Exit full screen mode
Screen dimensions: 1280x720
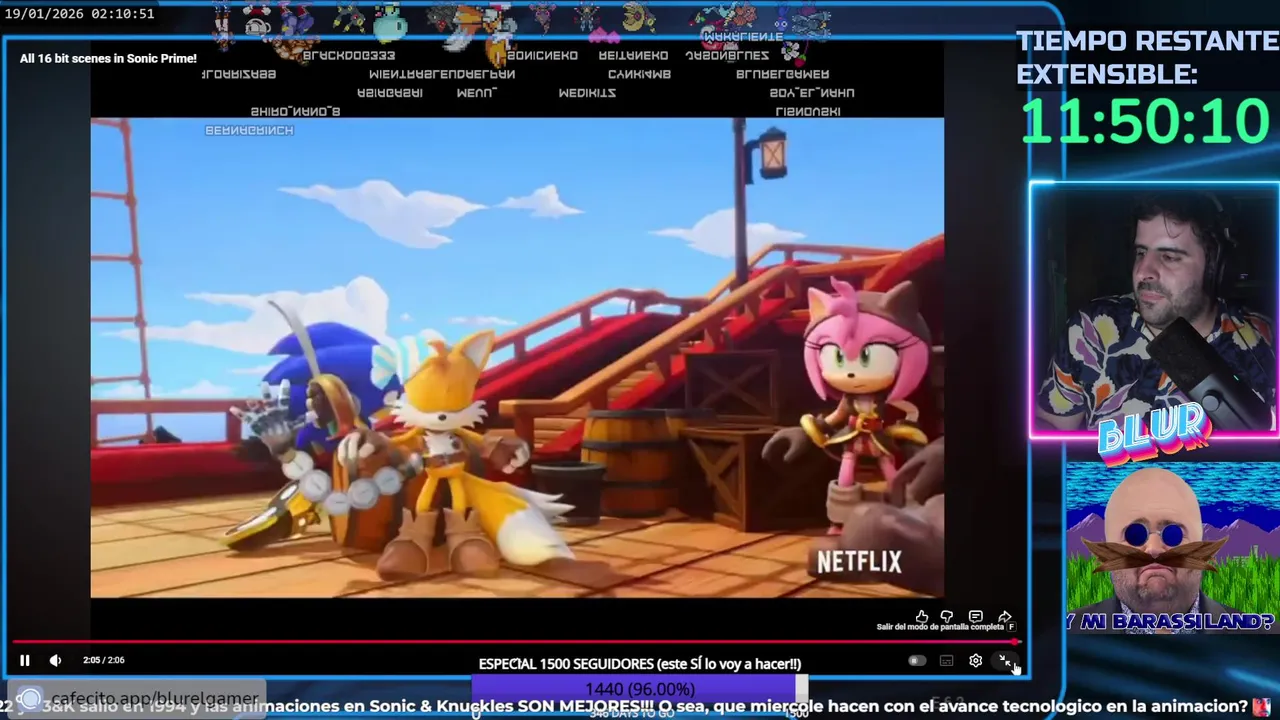[1006, 661]
